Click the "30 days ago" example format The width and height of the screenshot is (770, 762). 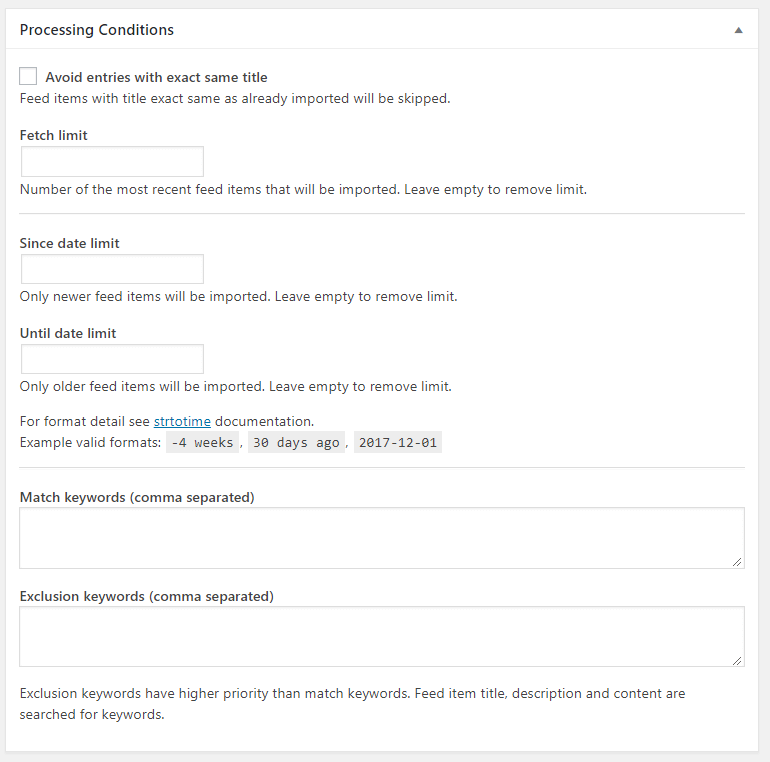pos(296,443)
